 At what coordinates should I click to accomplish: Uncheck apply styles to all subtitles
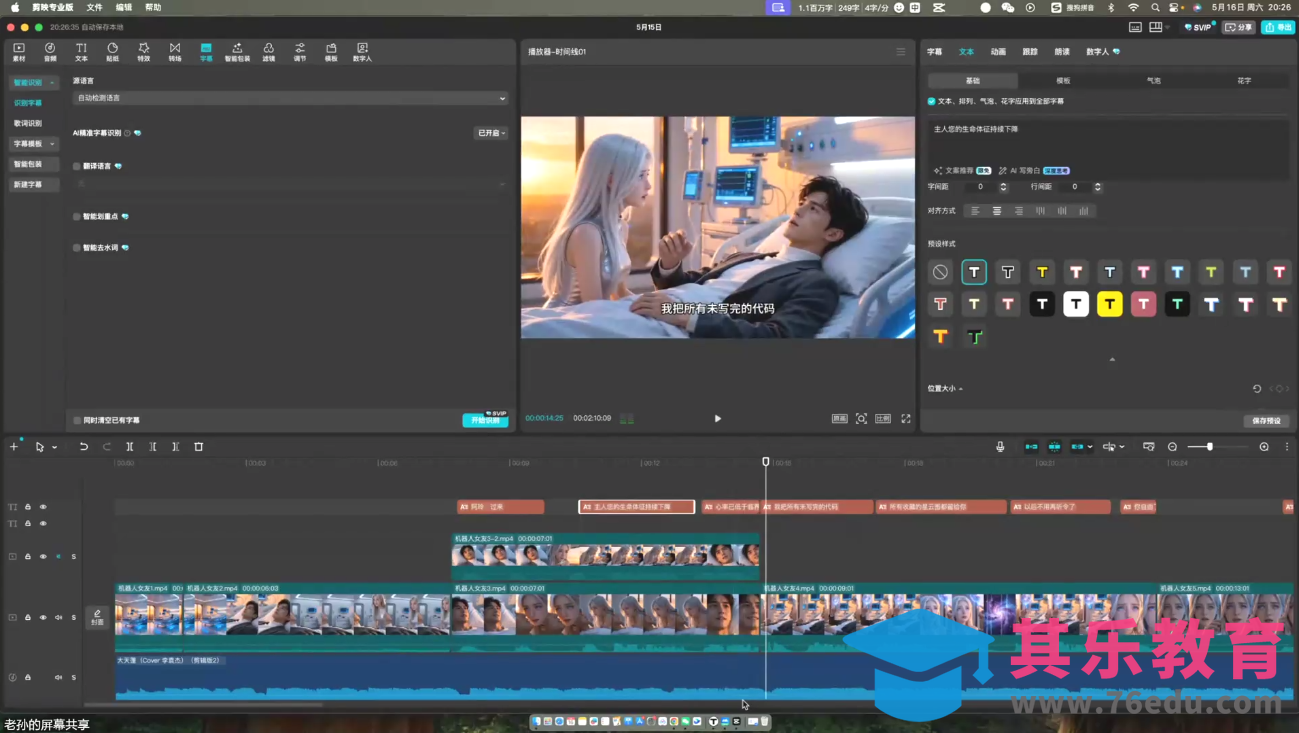[932, 101]
